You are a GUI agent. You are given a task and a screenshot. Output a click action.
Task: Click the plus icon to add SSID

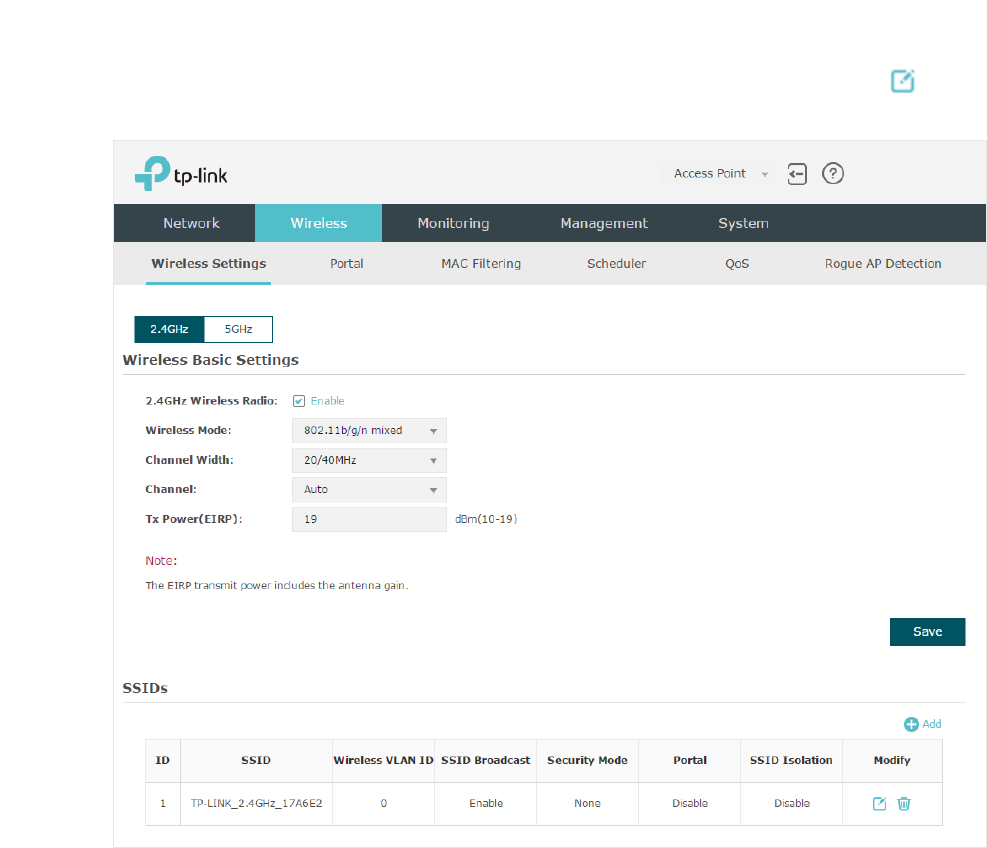911,725
